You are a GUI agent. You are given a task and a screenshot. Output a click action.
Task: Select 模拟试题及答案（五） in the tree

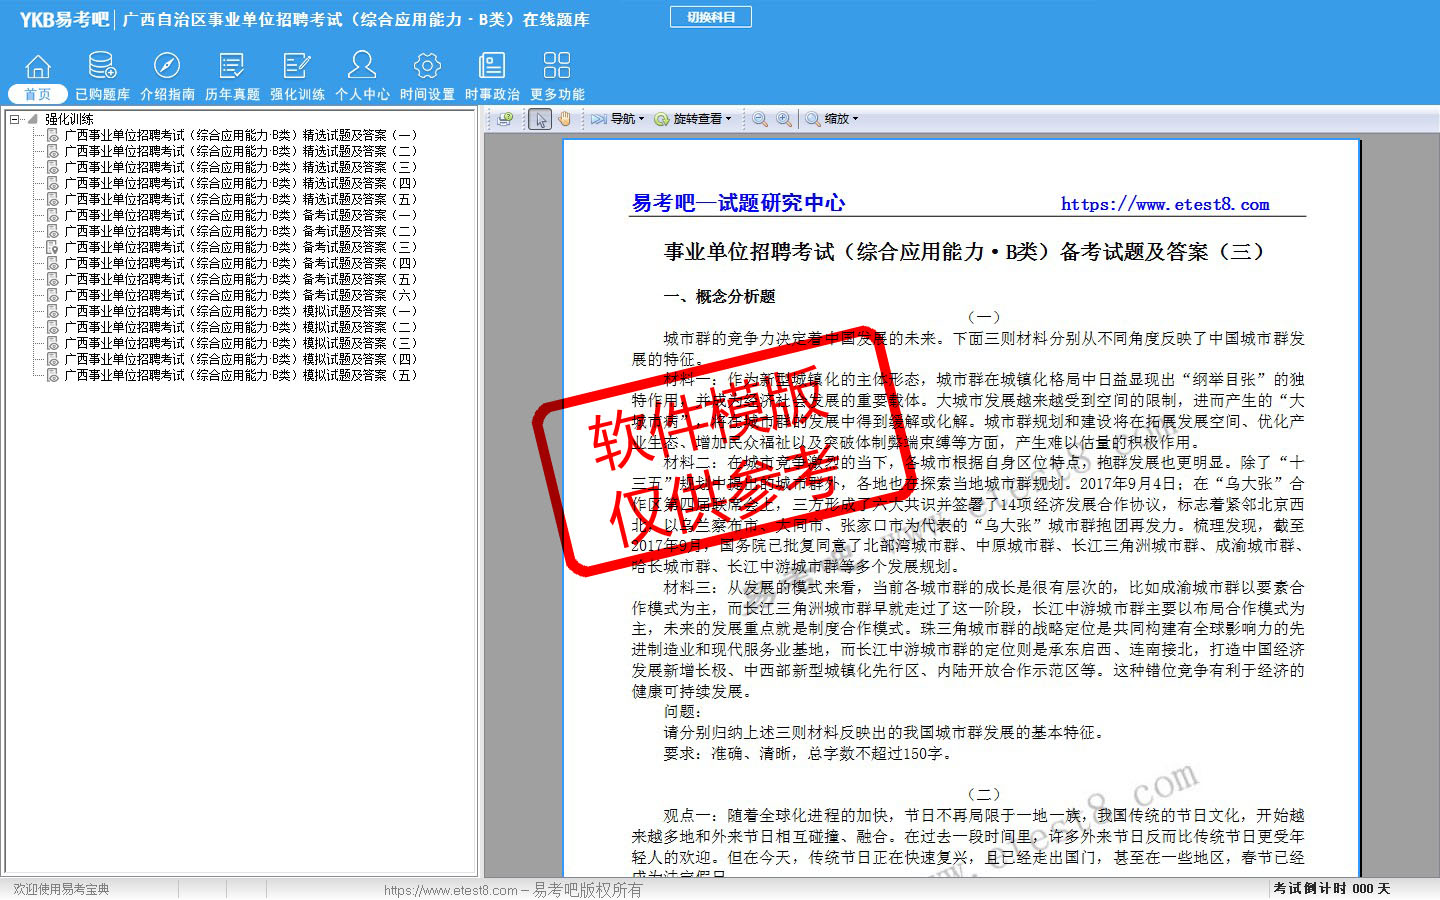[x=240, y=375]
